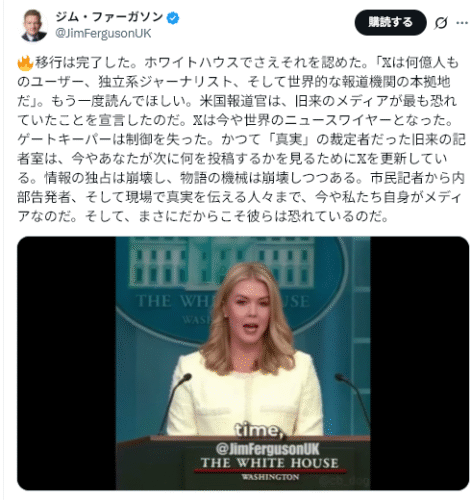Open the post's Japanese text body
Viewport: 471px width, 500px height.
click(240, 139)
